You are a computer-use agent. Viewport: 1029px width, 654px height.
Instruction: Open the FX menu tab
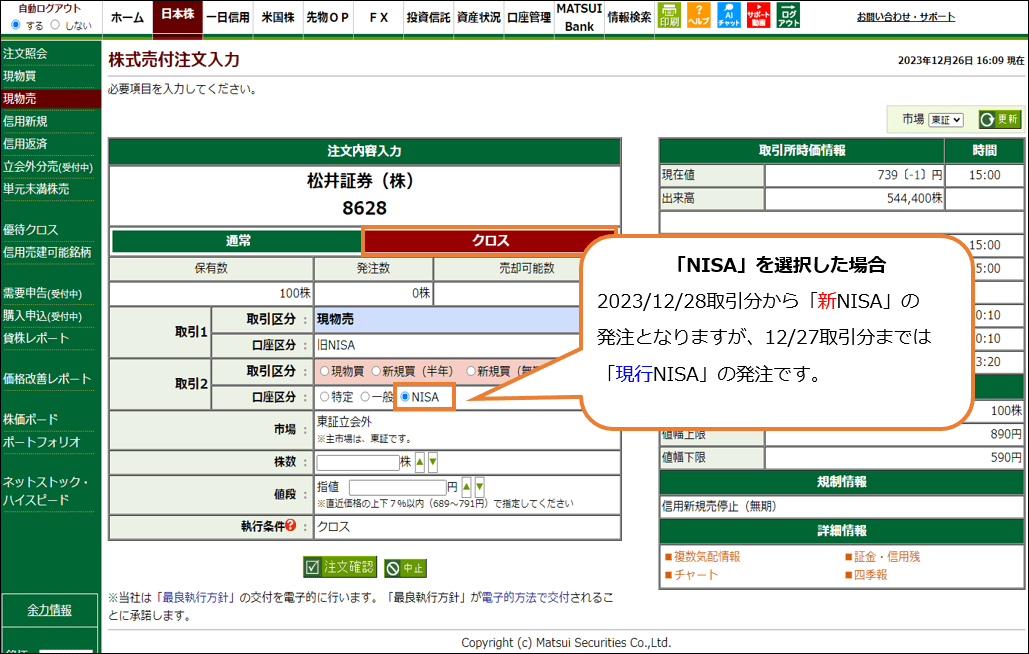(x=378, y=18)
